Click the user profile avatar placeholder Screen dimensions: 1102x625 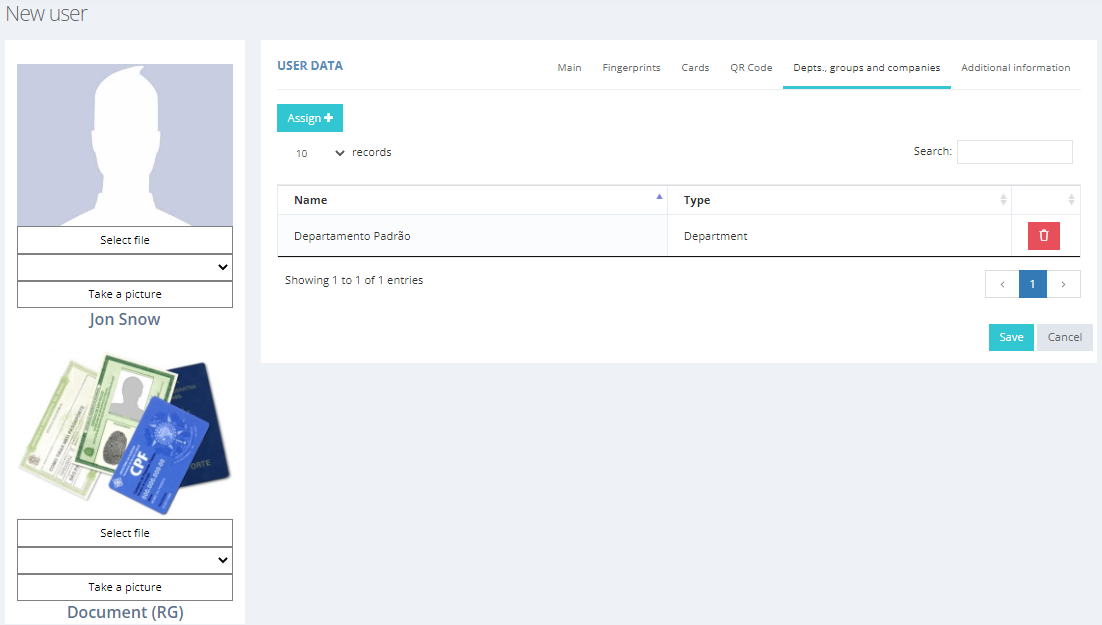click(125, 145)
